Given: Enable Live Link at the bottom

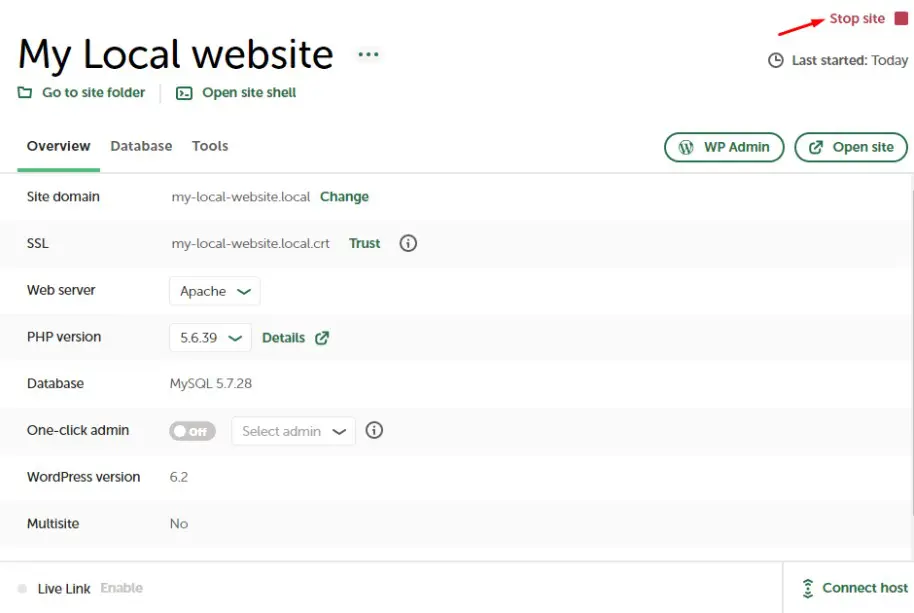Looking at the screenshot, I should coord(121,588).
